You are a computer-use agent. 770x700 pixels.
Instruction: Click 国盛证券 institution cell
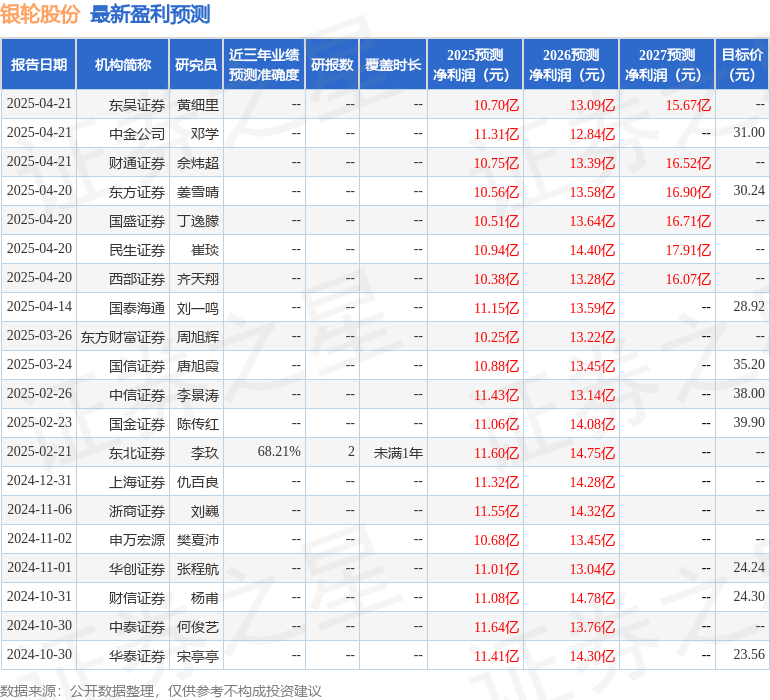click(x=137, y=221)
